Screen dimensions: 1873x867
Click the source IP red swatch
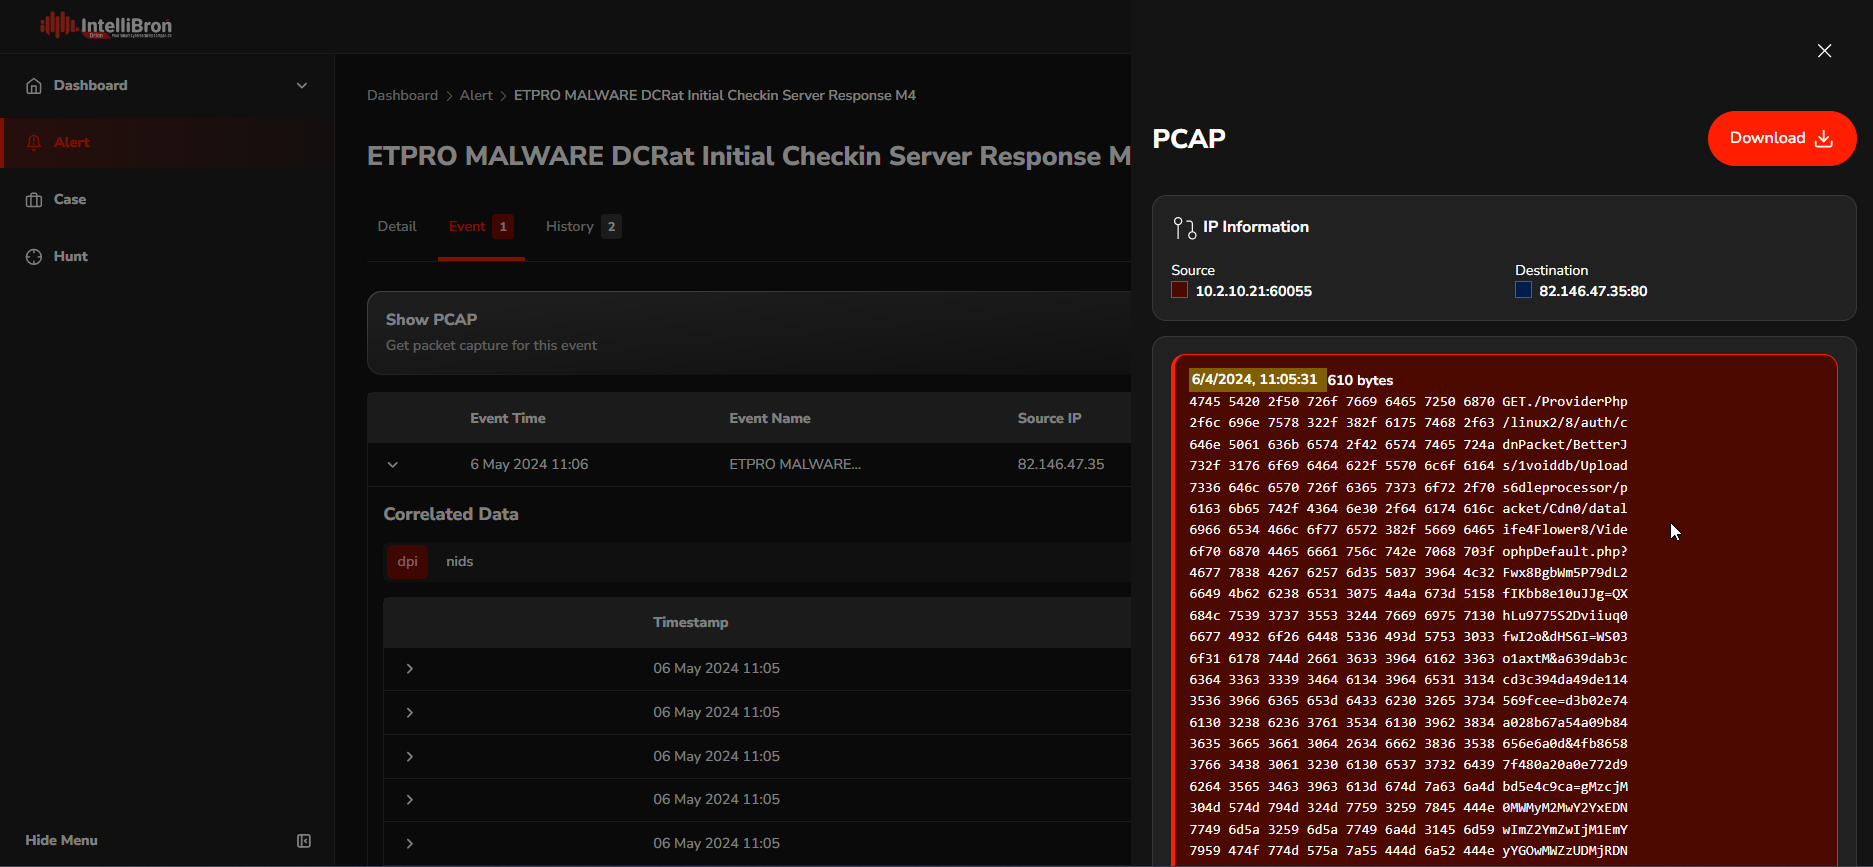click(1180, 290)
